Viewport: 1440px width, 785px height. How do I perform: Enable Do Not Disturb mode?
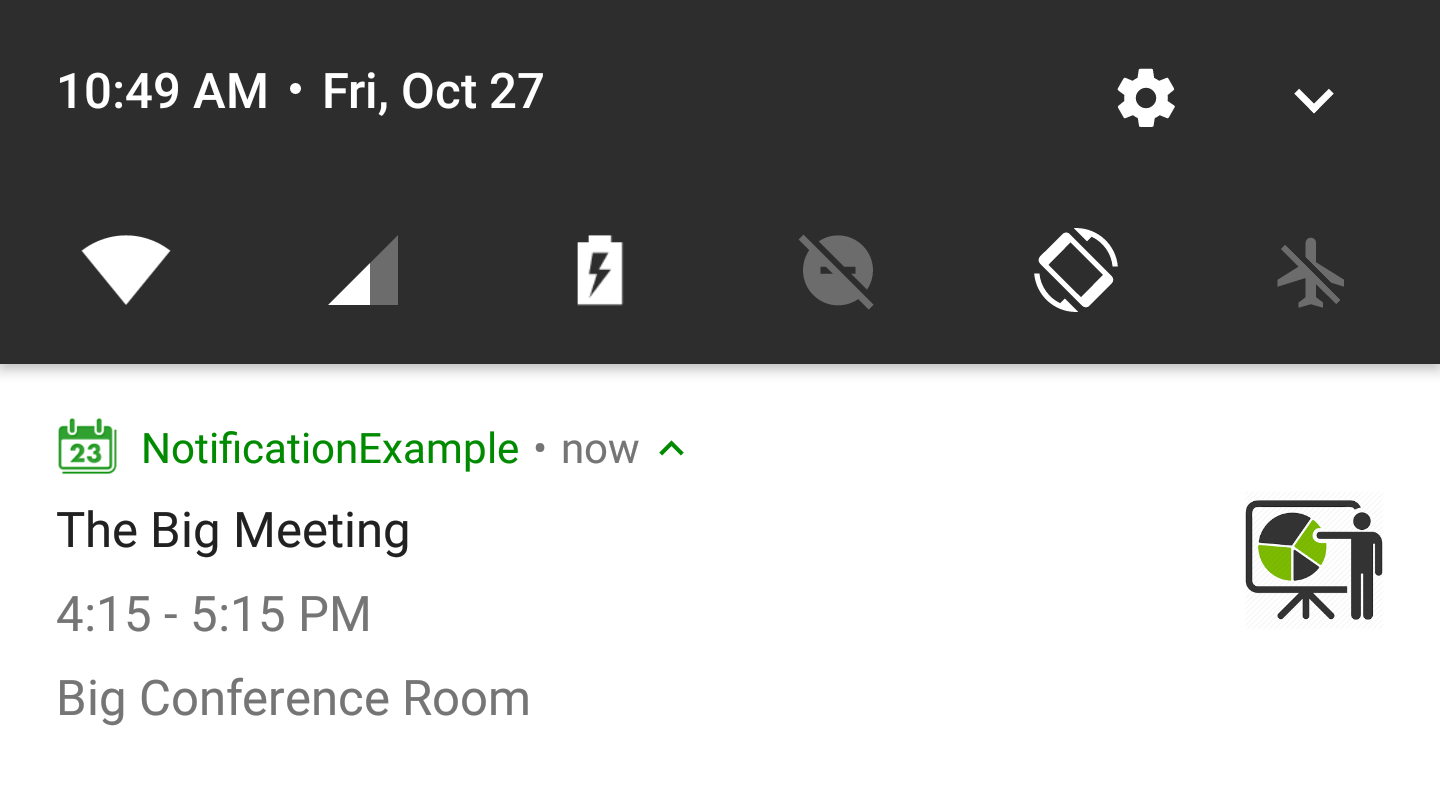click(x=837, y=270)
